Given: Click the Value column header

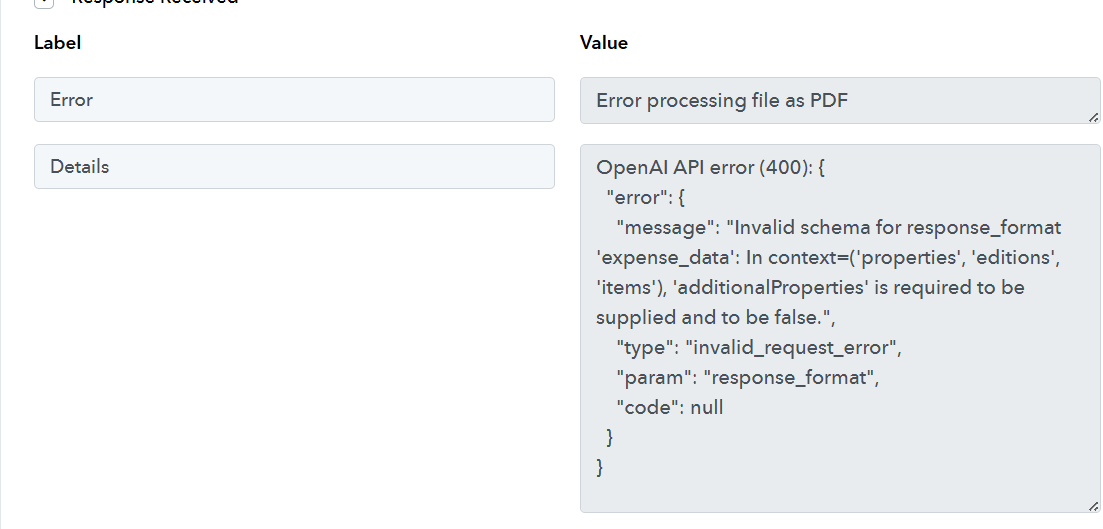Looking at the screenshot, I should (604, 43).
